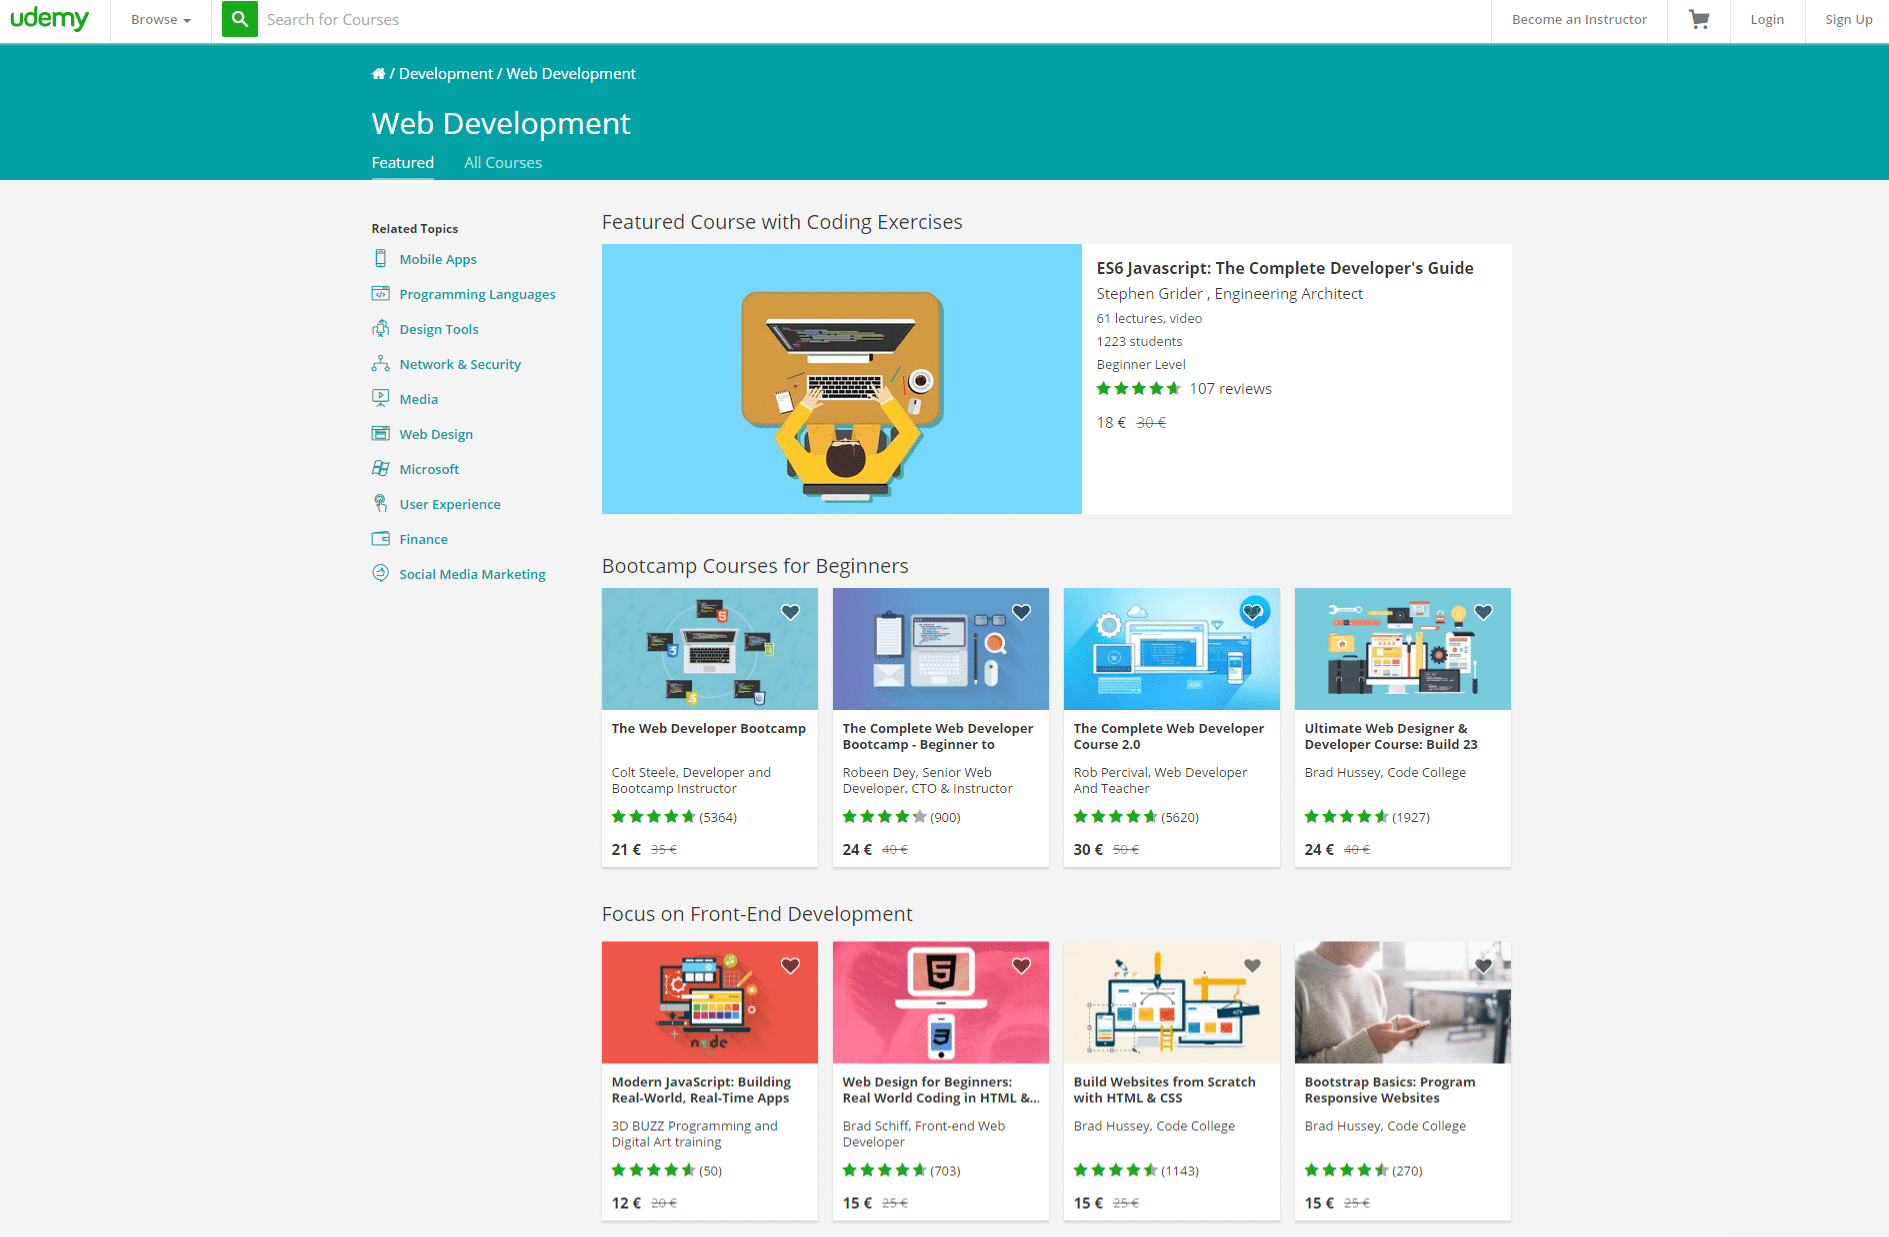
Task: Open the Programming Languages related topic
Action: tap(477, 294)
